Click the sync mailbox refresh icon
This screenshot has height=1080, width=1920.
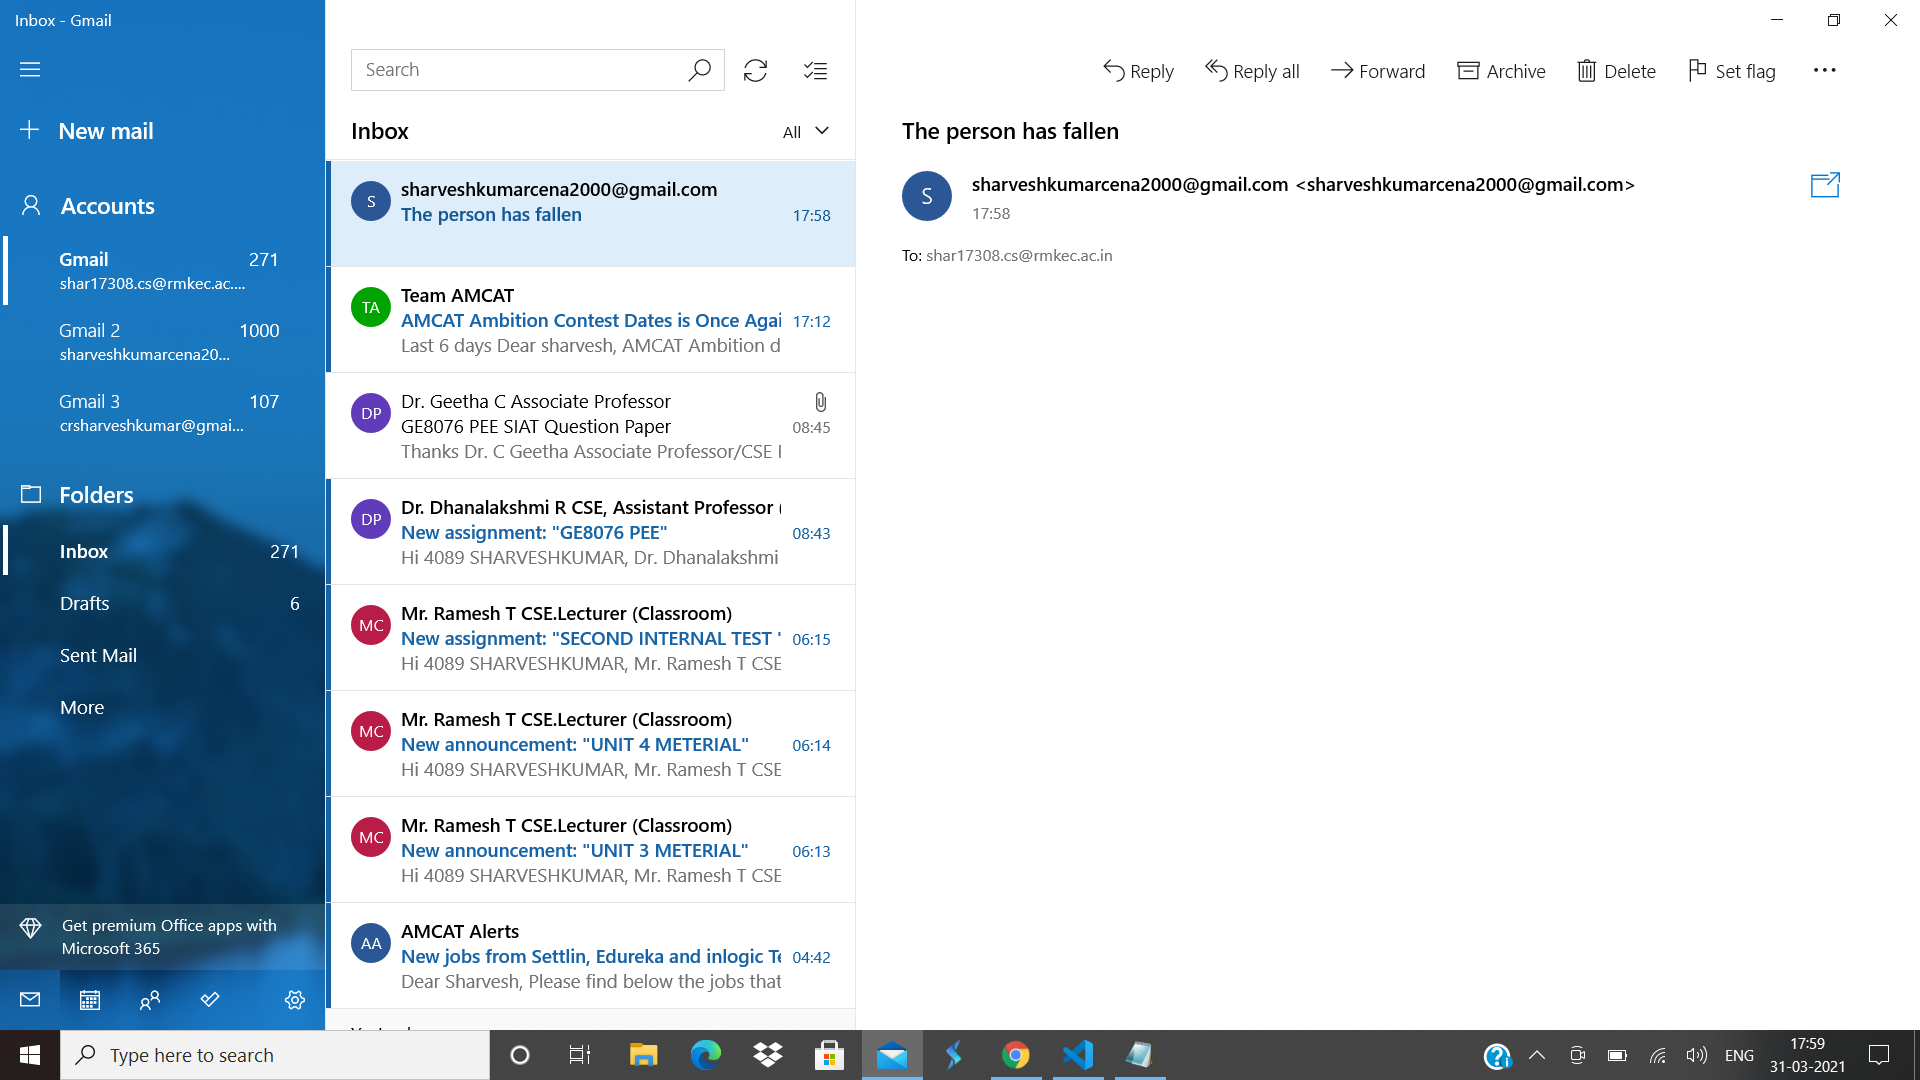[x=755, y=70]
